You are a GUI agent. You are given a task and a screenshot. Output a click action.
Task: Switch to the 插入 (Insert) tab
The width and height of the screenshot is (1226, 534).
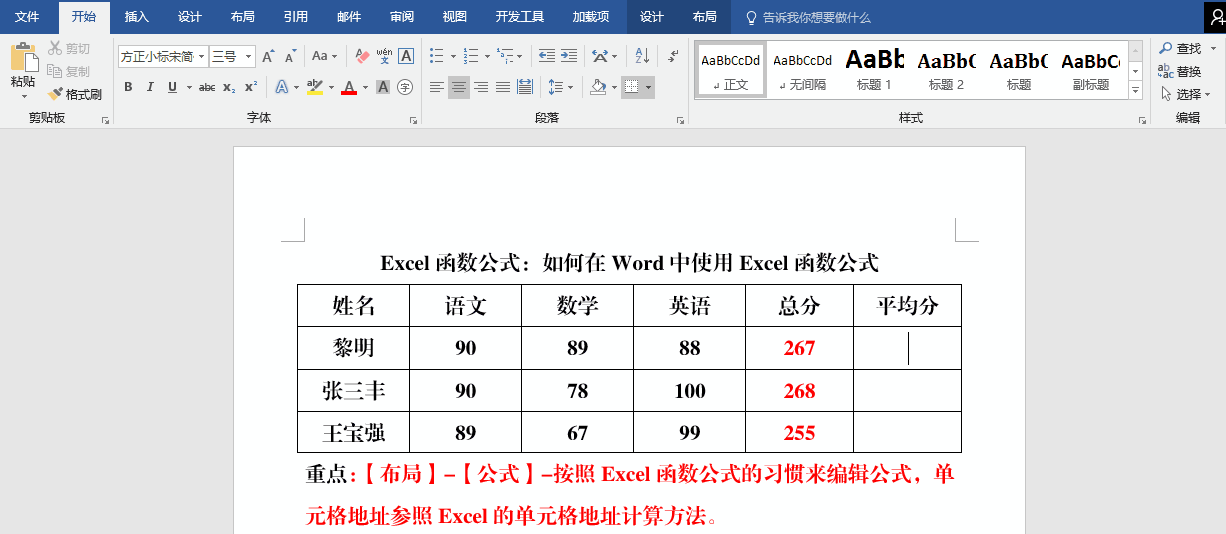137,17
